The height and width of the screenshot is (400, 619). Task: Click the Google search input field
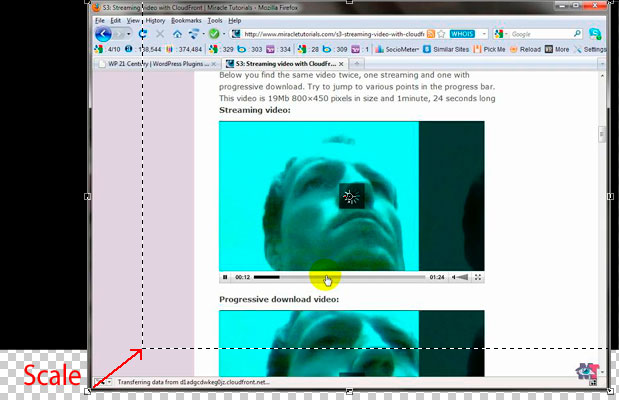[x=541, y=34]
